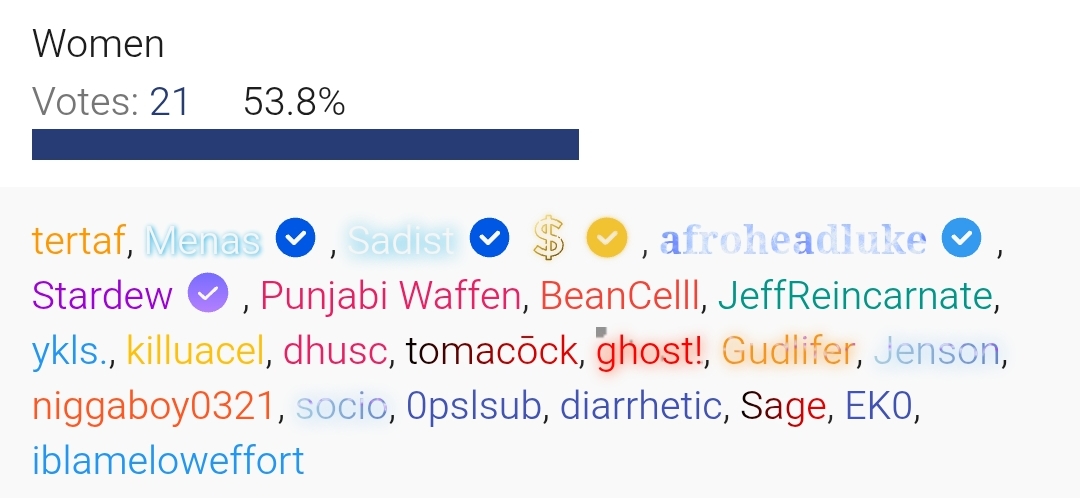The height and width of the screenshot is (498, 1080).
Task: Go to Stardew's profile
Action: coord(102,295)
